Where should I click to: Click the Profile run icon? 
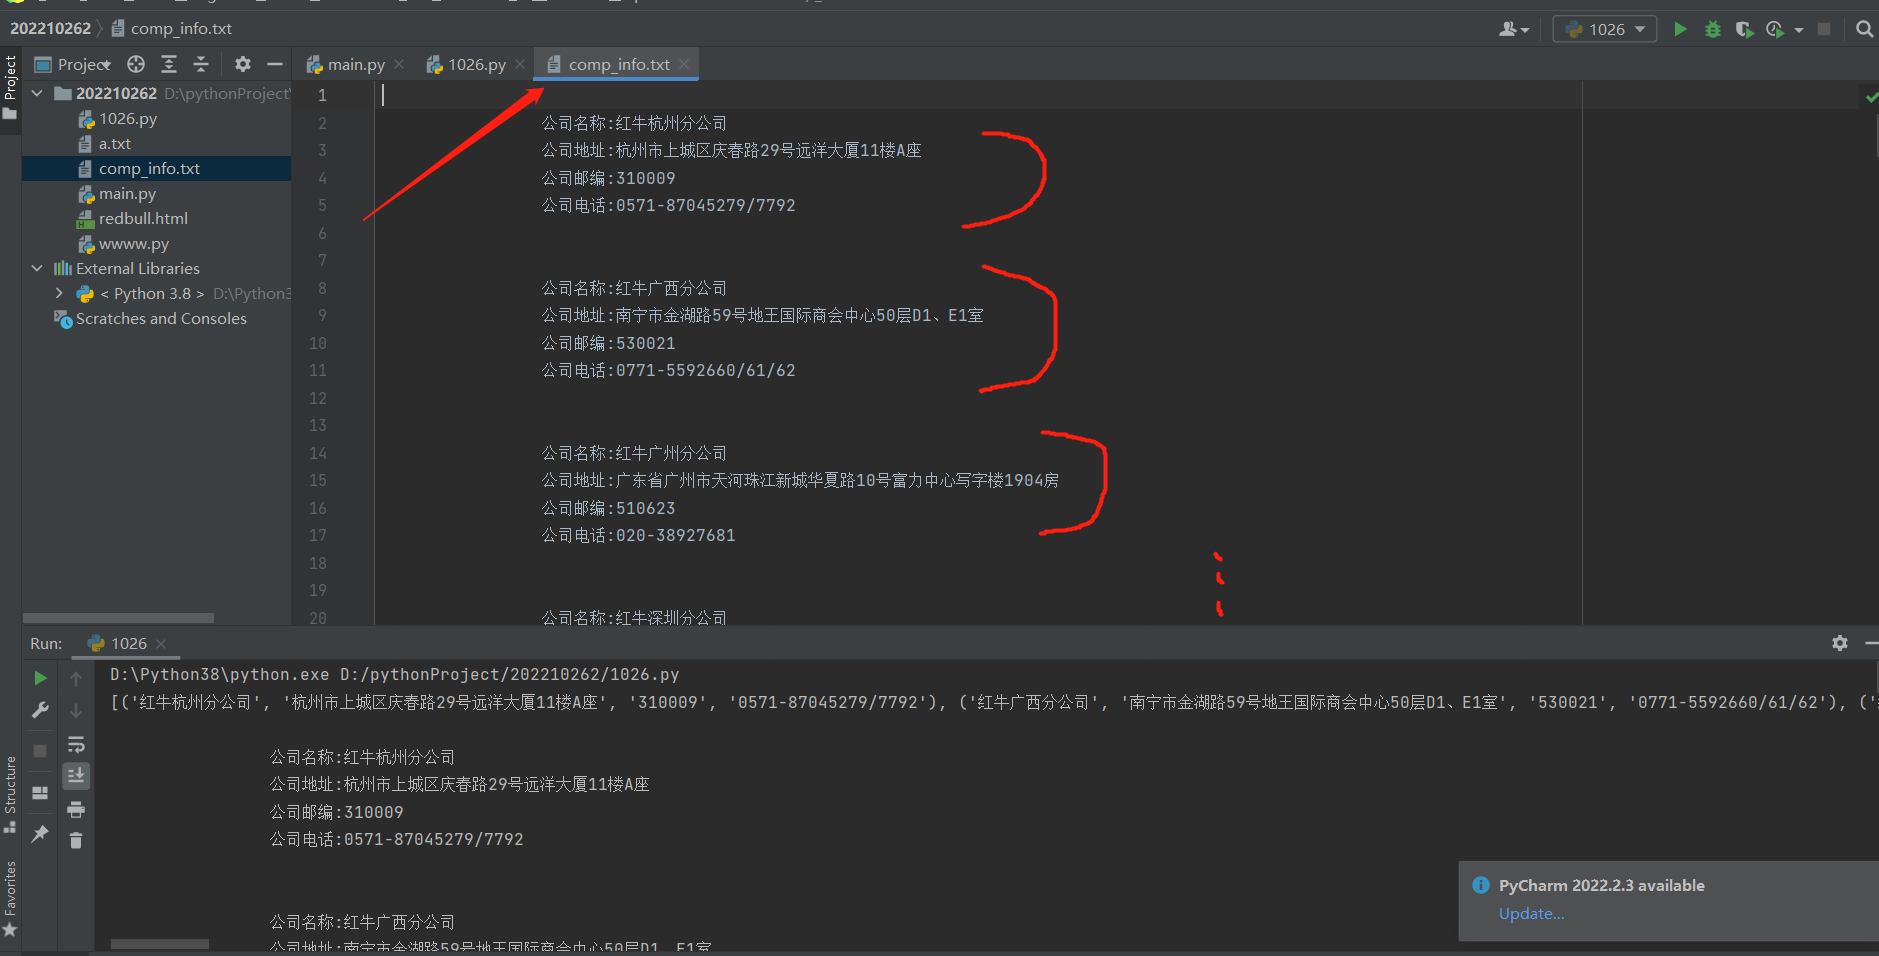1775,29
